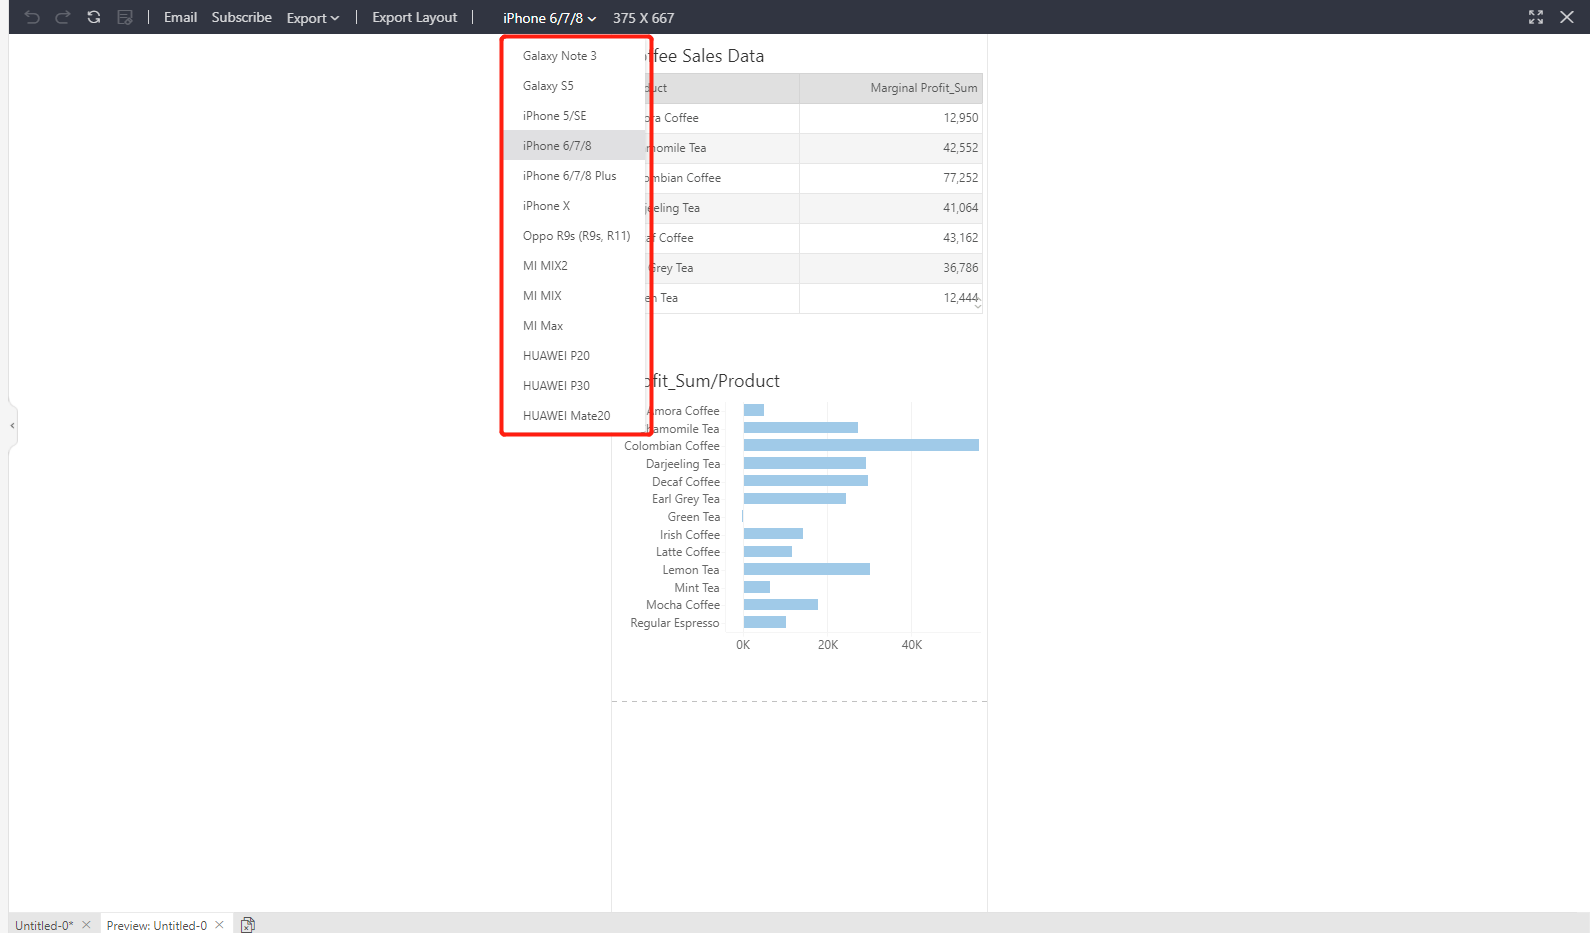Pick iPhone 6/7/8 Plus from the list

point(575,176)
